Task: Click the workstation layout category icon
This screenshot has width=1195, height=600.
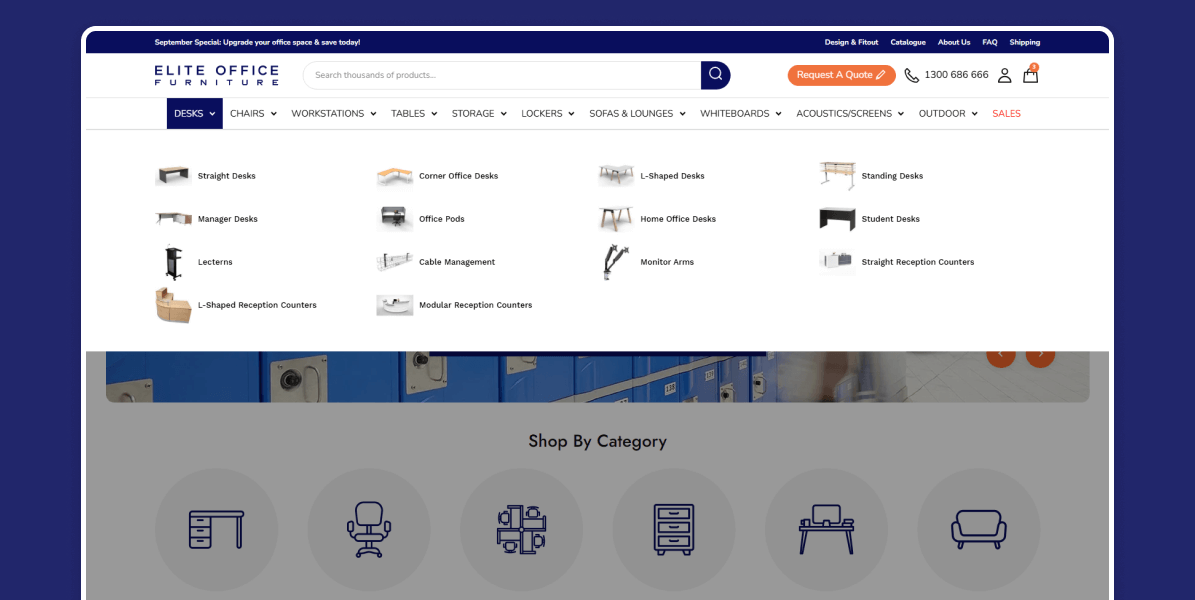Action: point(521,529)
